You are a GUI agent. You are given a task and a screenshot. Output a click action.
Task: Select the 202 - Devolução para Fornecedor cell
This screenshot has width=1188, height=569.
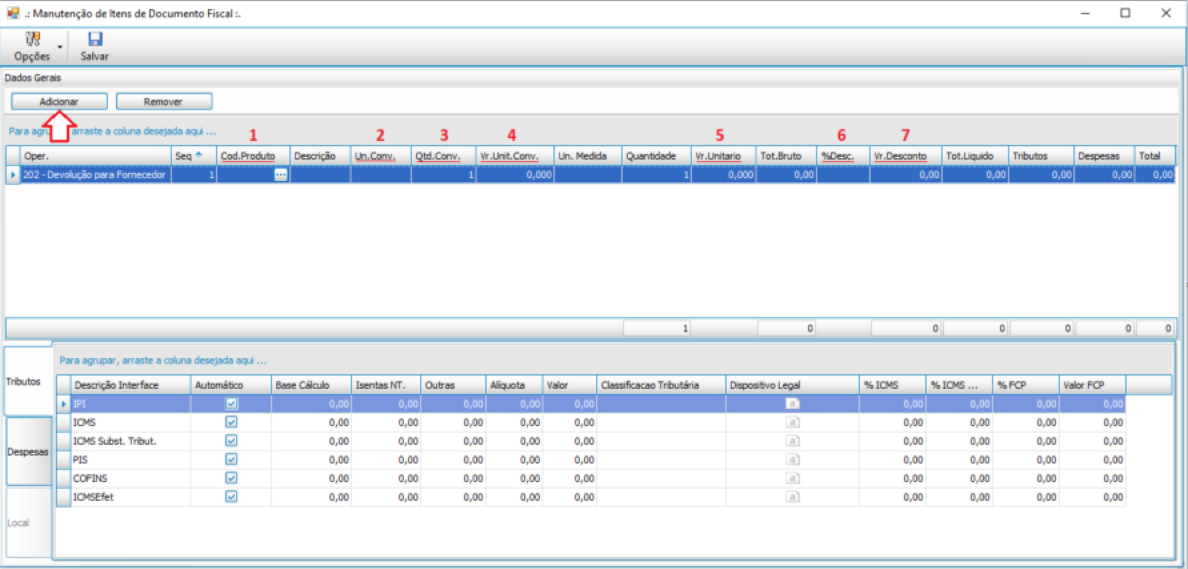(95, 174)
